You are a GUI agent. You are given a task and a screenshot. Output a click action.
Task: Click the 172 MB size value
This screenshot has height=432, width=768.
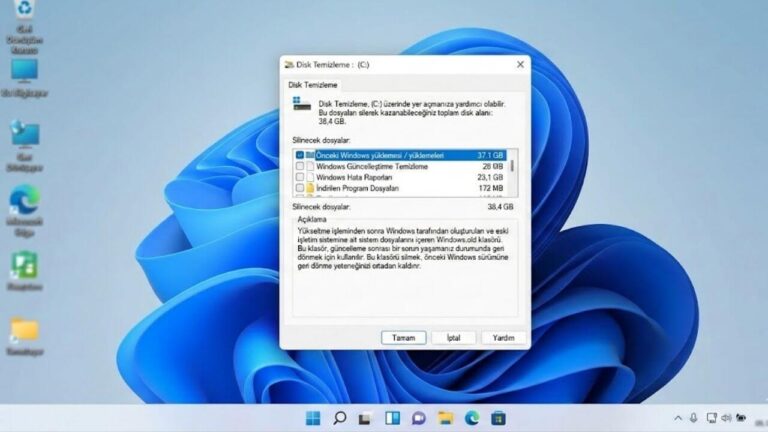tap(491, 188)
